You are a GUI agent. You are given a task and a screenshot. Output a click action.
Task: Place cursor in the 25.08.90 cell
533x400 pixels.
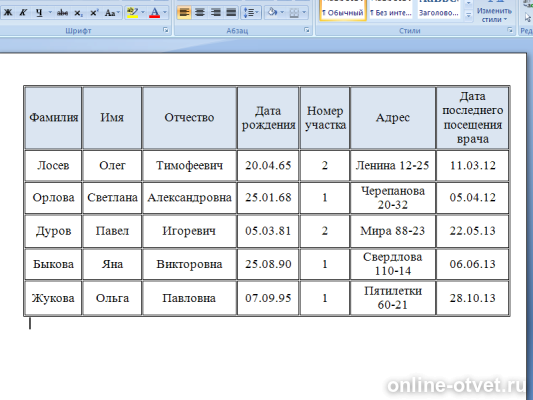click(x=268, y=264)
